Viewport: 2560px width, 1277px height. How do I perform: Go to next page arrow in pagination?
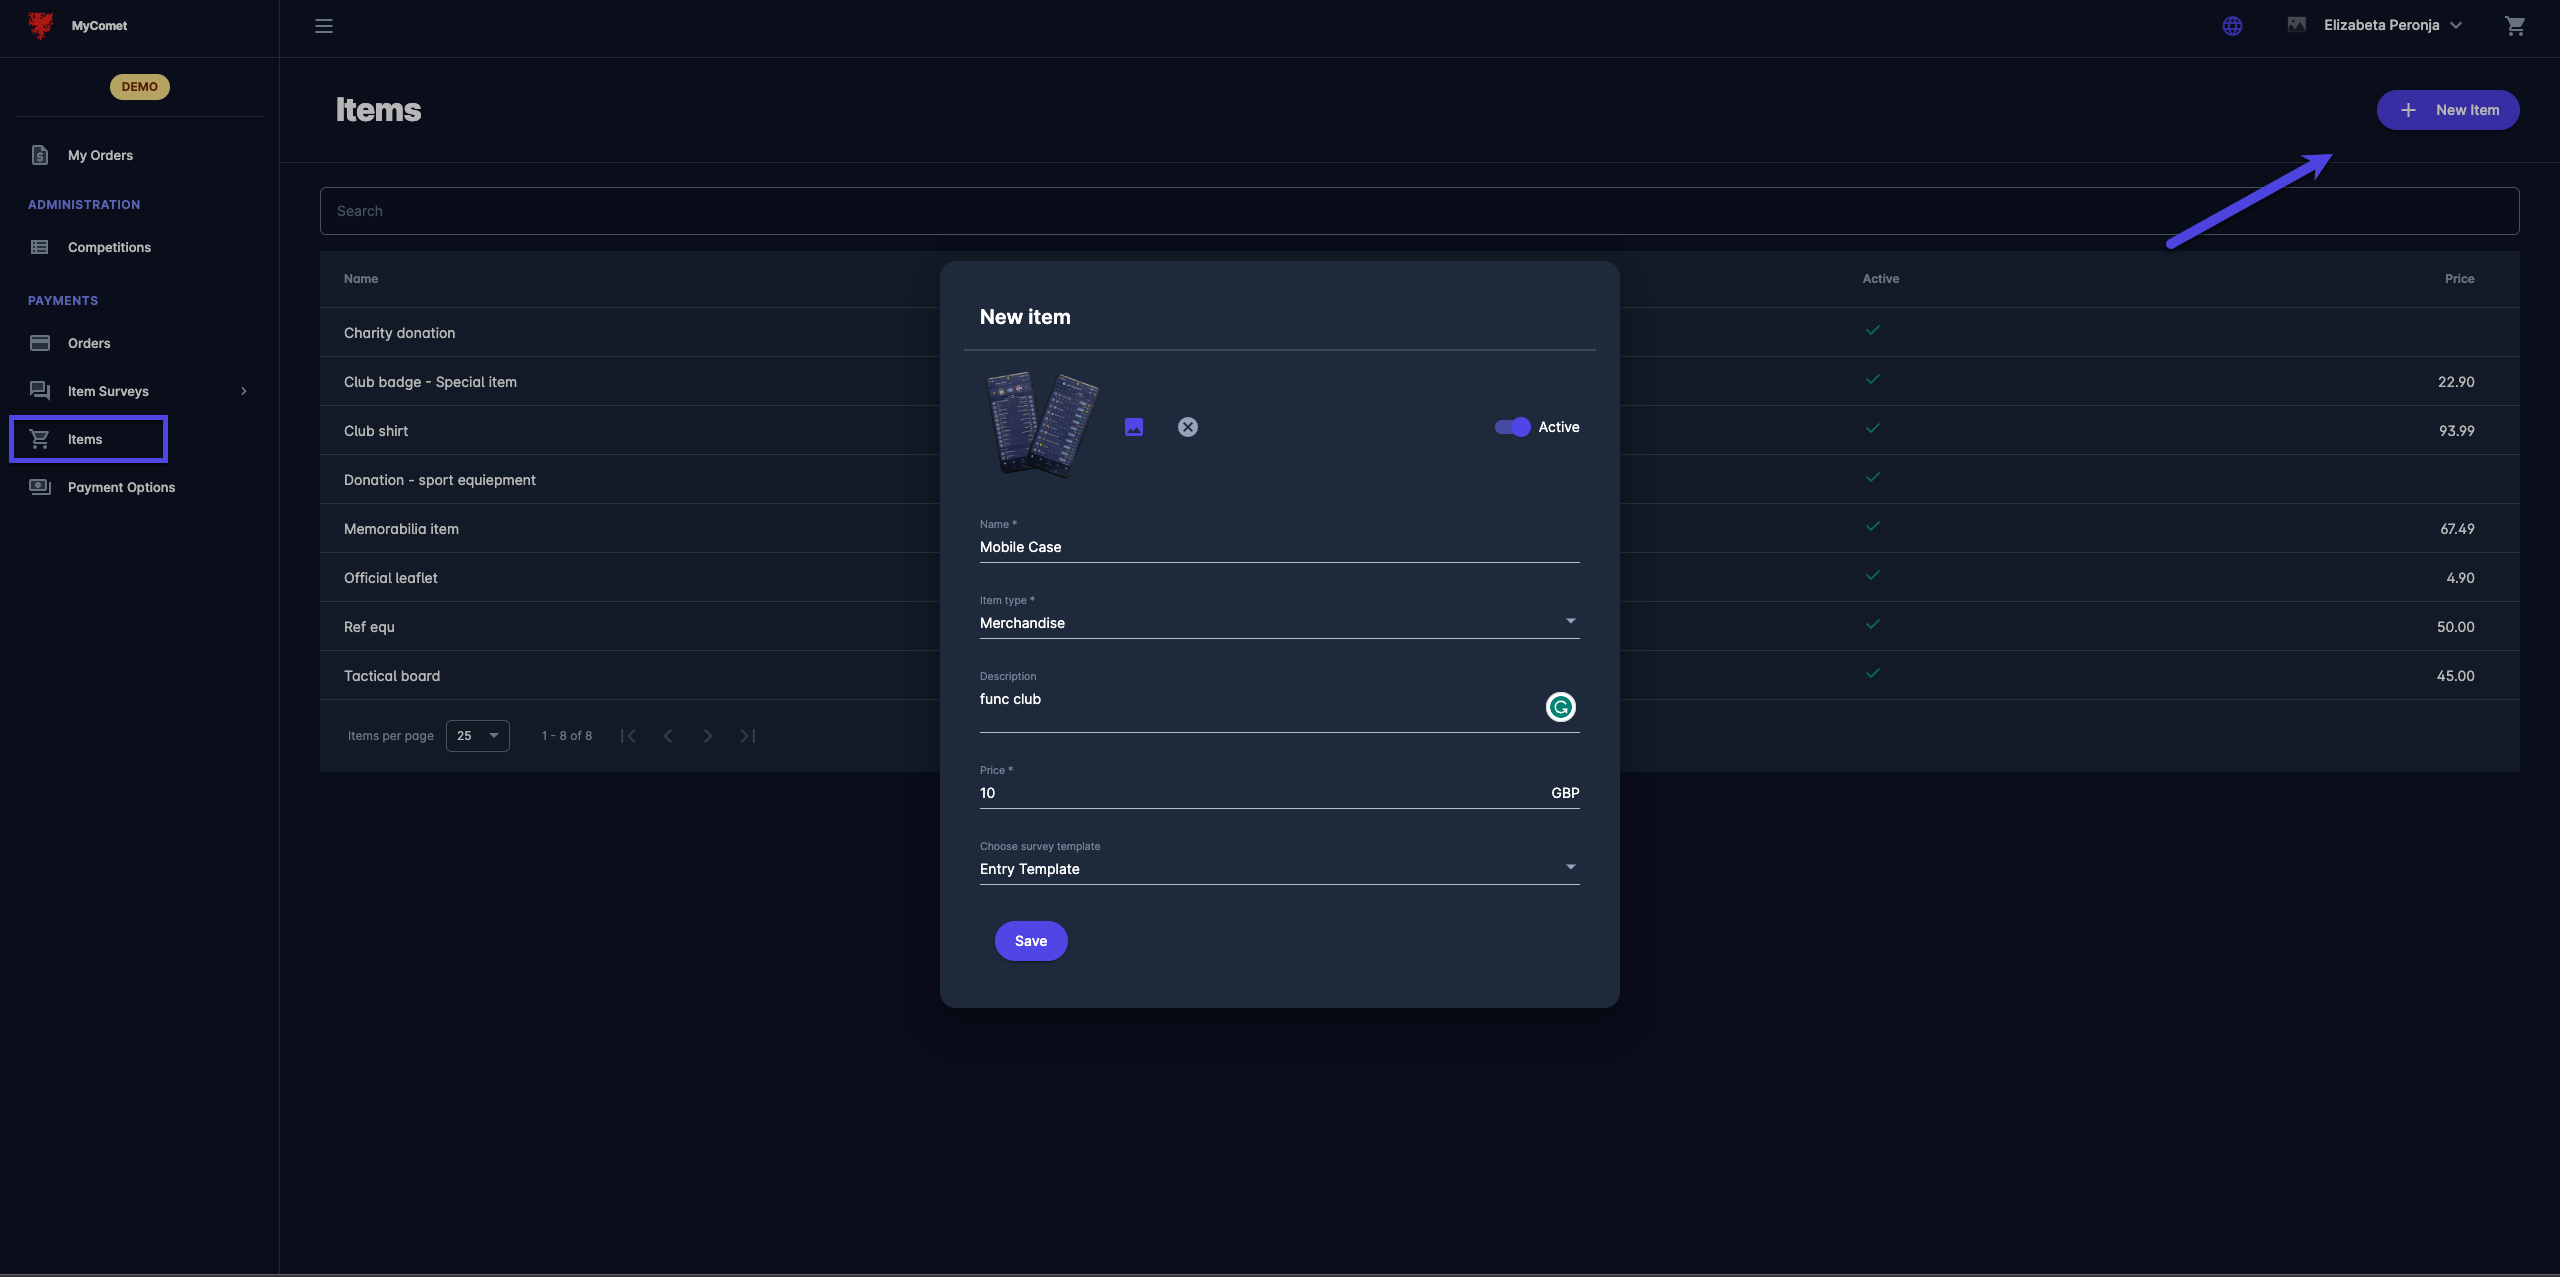point(708,736)
